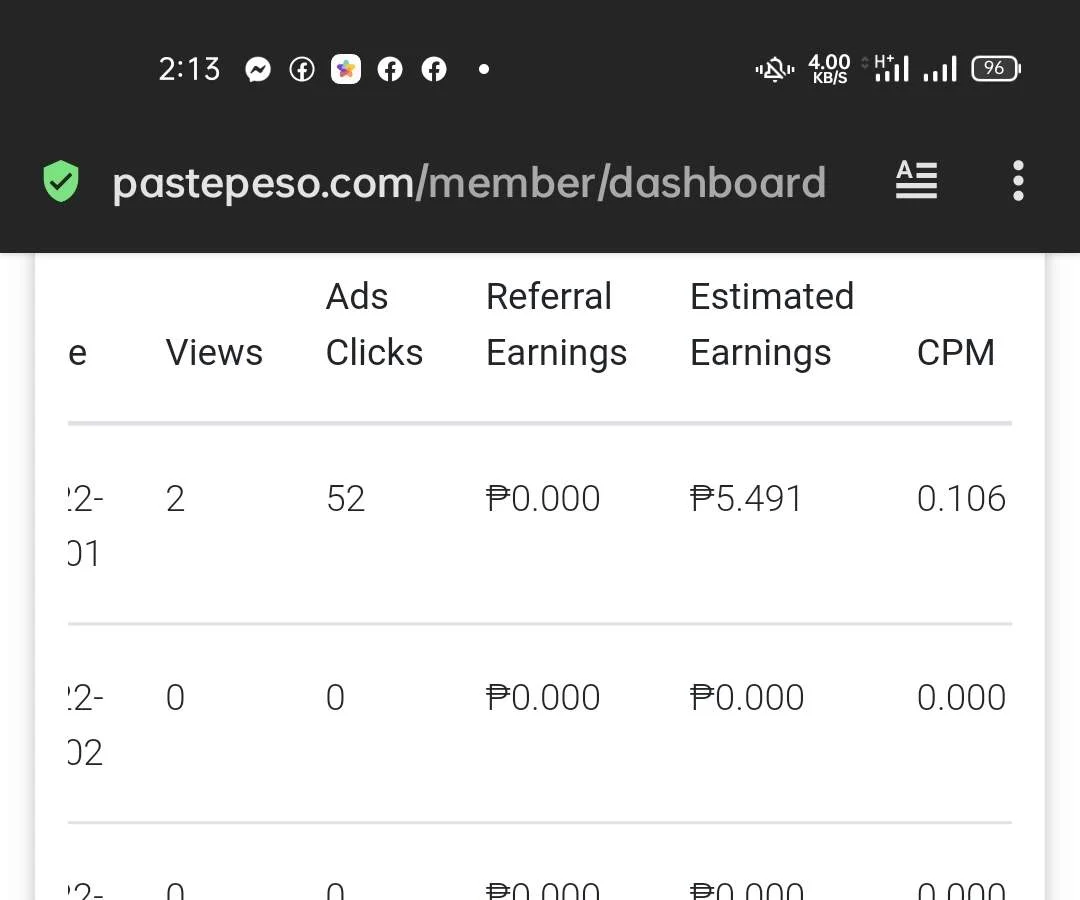
Task: Tap the Referral Earnings column header
Action: coord(557,325)
